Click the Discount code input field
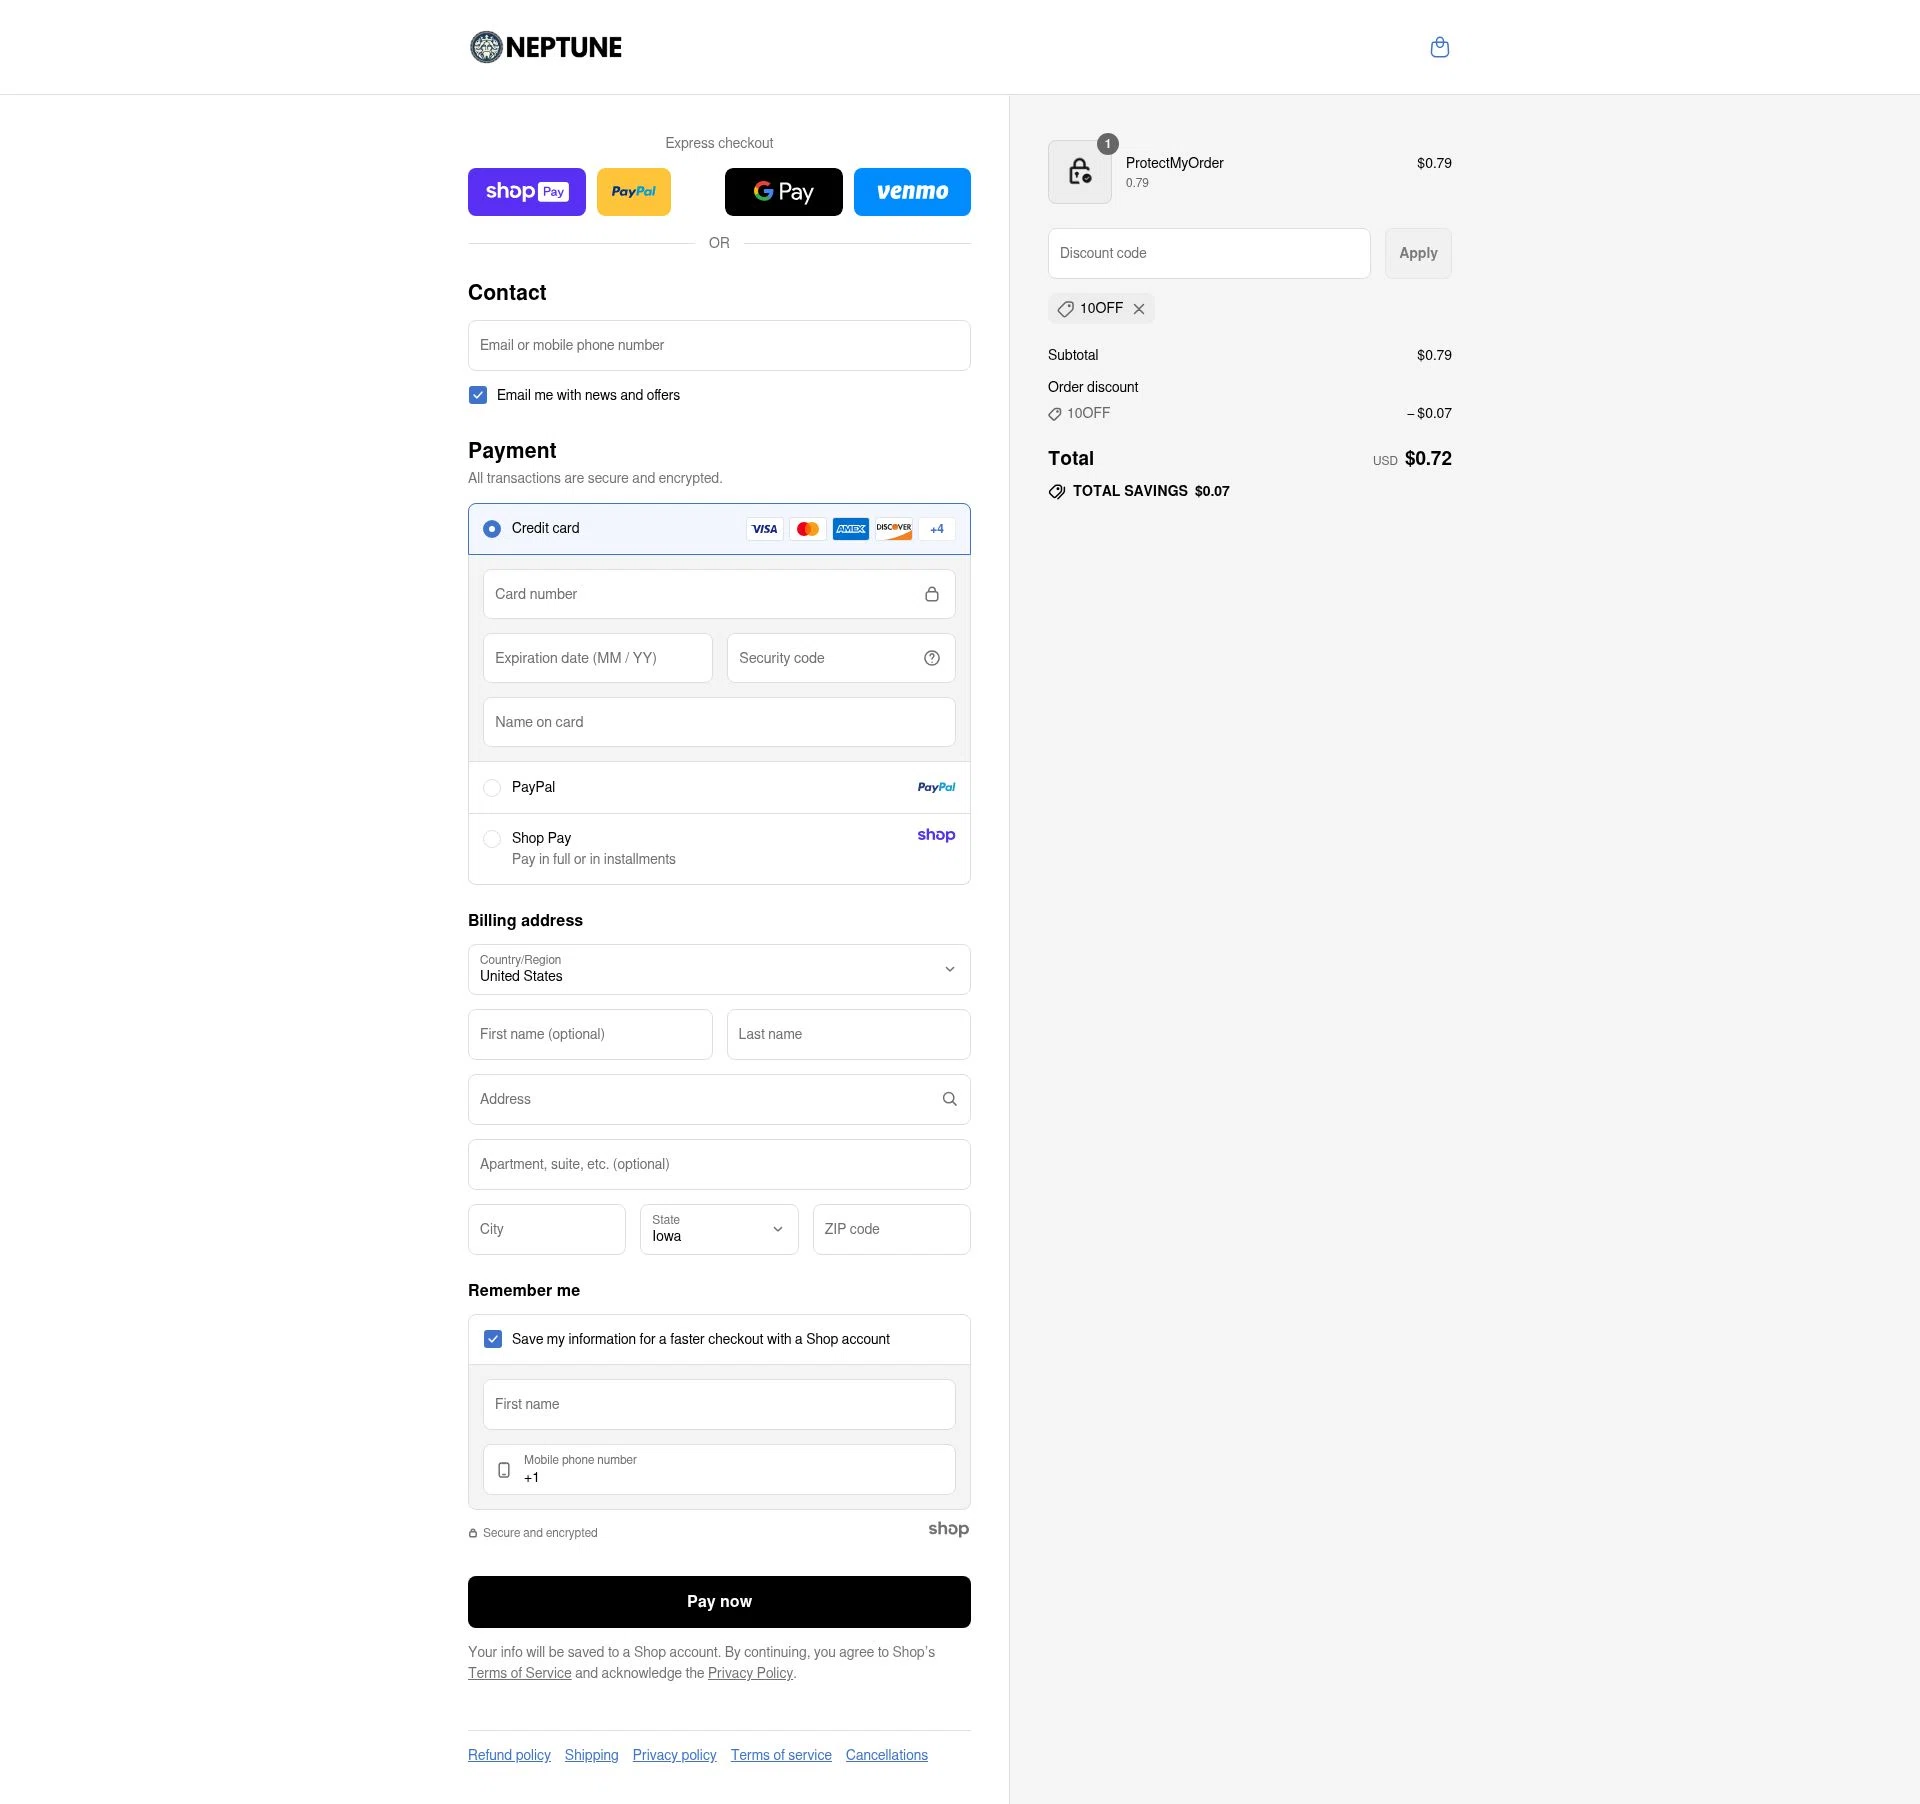1920x1804 pixels. (x=1208, y=253)
